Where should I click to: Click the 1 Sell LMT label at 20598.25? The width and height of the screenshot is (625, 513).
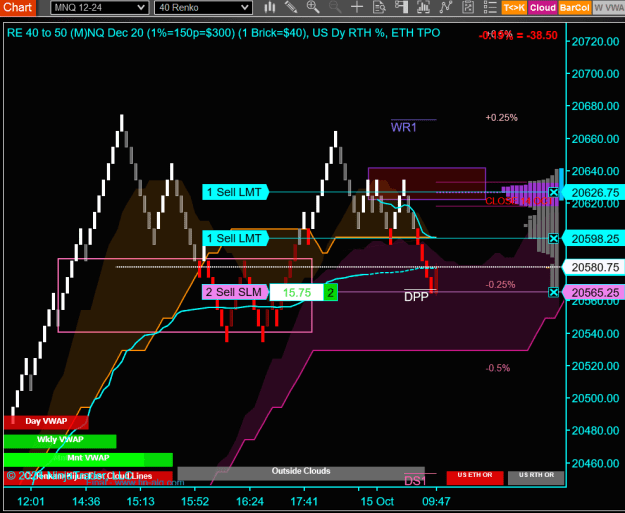[236, 238]
